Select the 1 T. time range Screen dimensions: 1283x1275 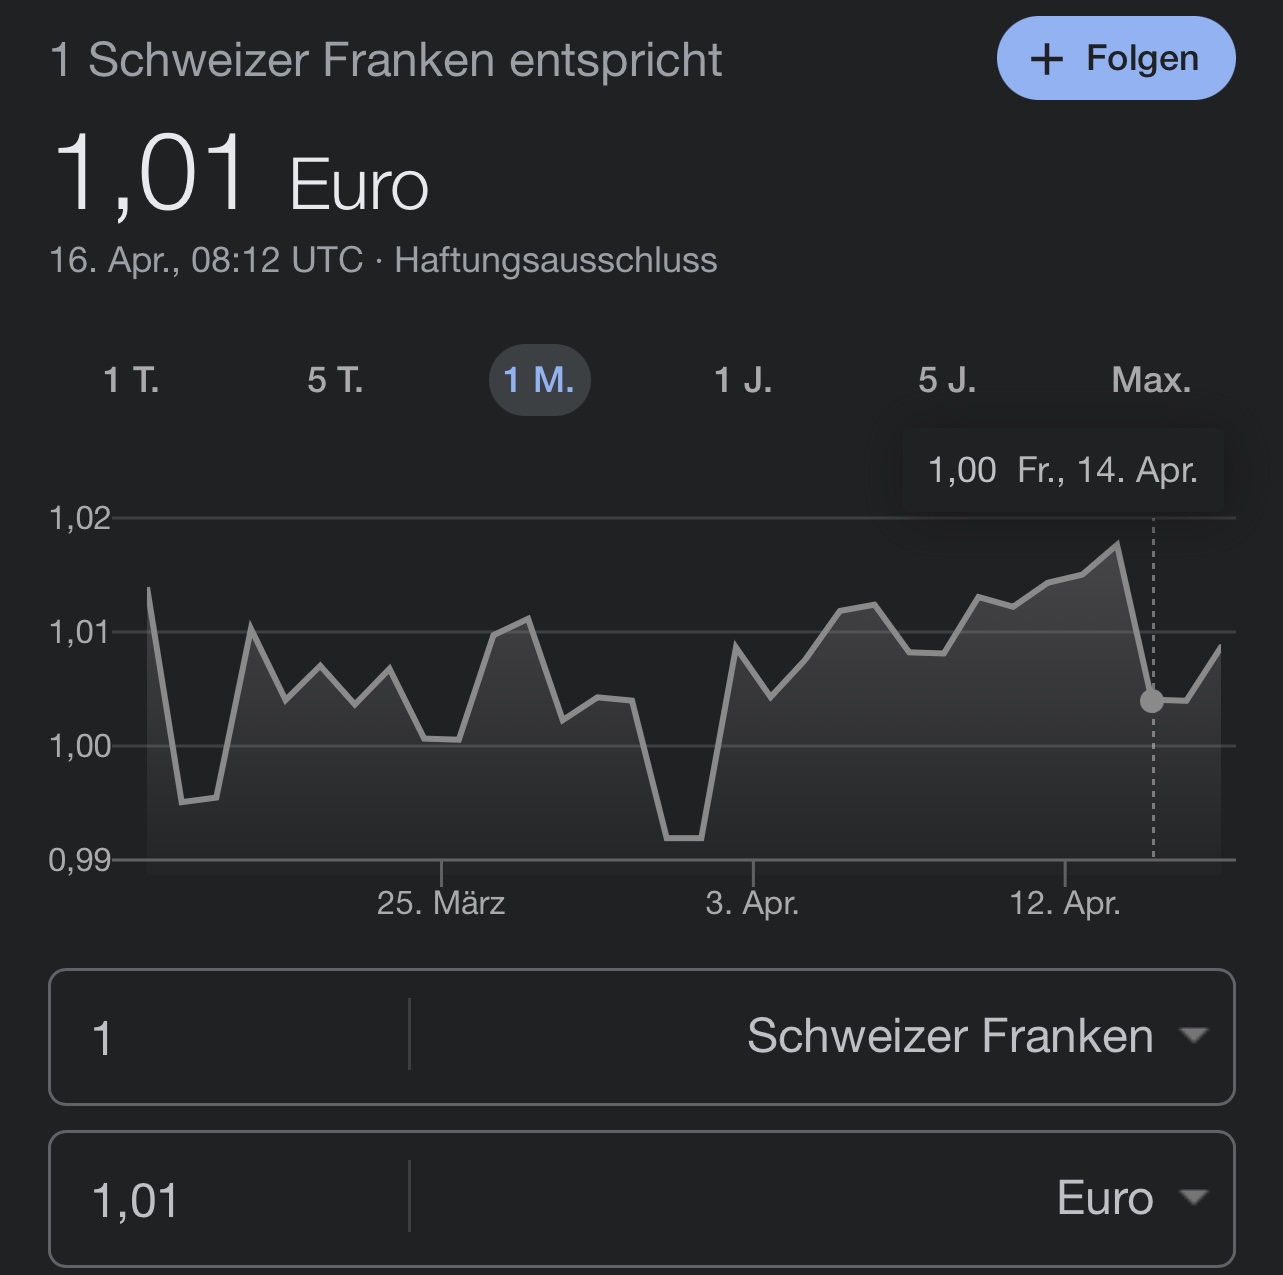coord(132,380)
